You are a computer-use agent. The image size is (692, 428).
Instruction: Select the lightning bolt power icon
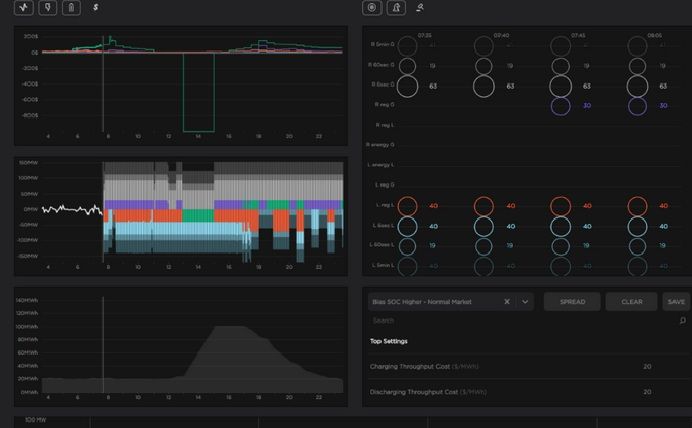pyautogui.click(x=47, y=8)
